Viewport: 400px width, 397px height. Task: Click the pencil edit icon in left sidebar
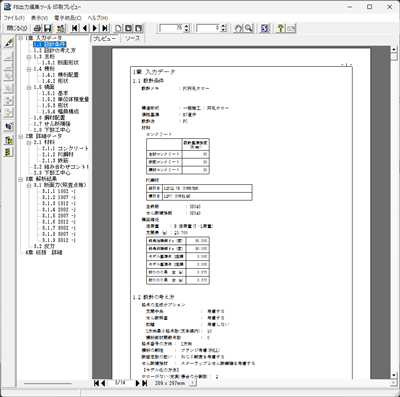(x=9, y=43)
